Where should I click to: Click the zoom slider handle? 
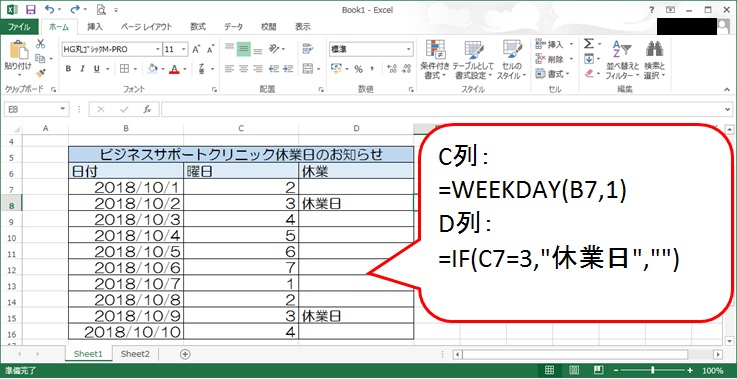652,370
